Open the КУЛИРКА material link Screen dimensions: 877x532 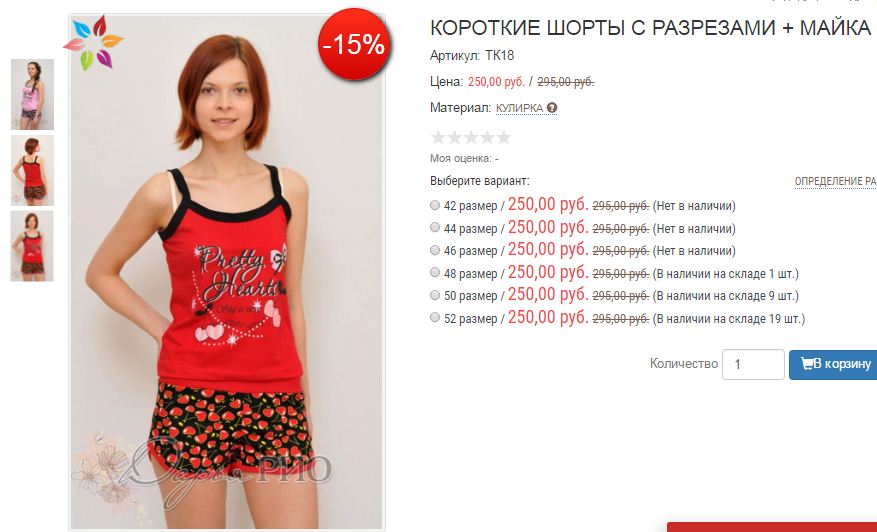click(520, 108)
